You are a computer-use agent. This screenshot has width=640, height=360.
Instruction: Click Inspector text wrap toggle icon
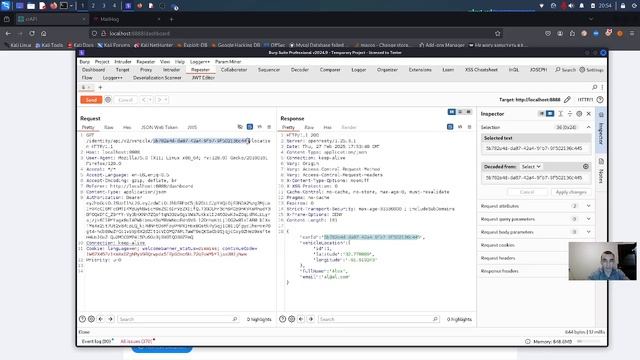[x=560, y=113]
